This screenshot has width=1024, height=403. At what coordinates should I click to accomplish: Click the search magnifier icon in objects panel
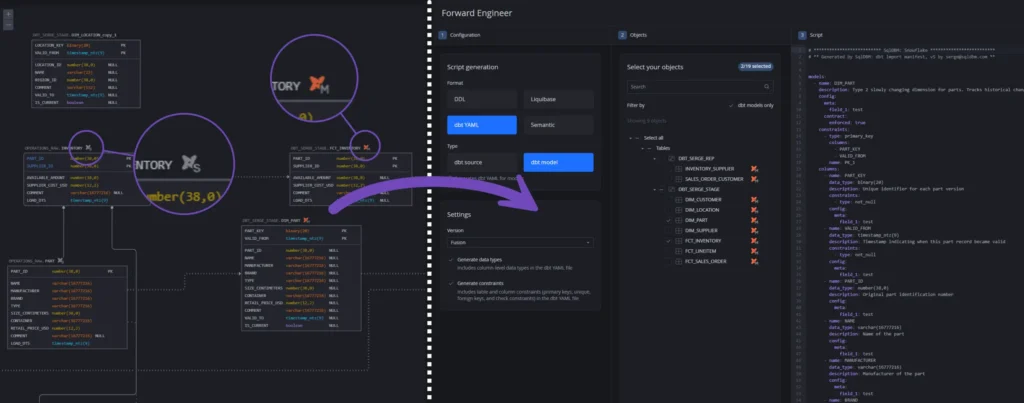pyautogui.click(x=767, y=86)
